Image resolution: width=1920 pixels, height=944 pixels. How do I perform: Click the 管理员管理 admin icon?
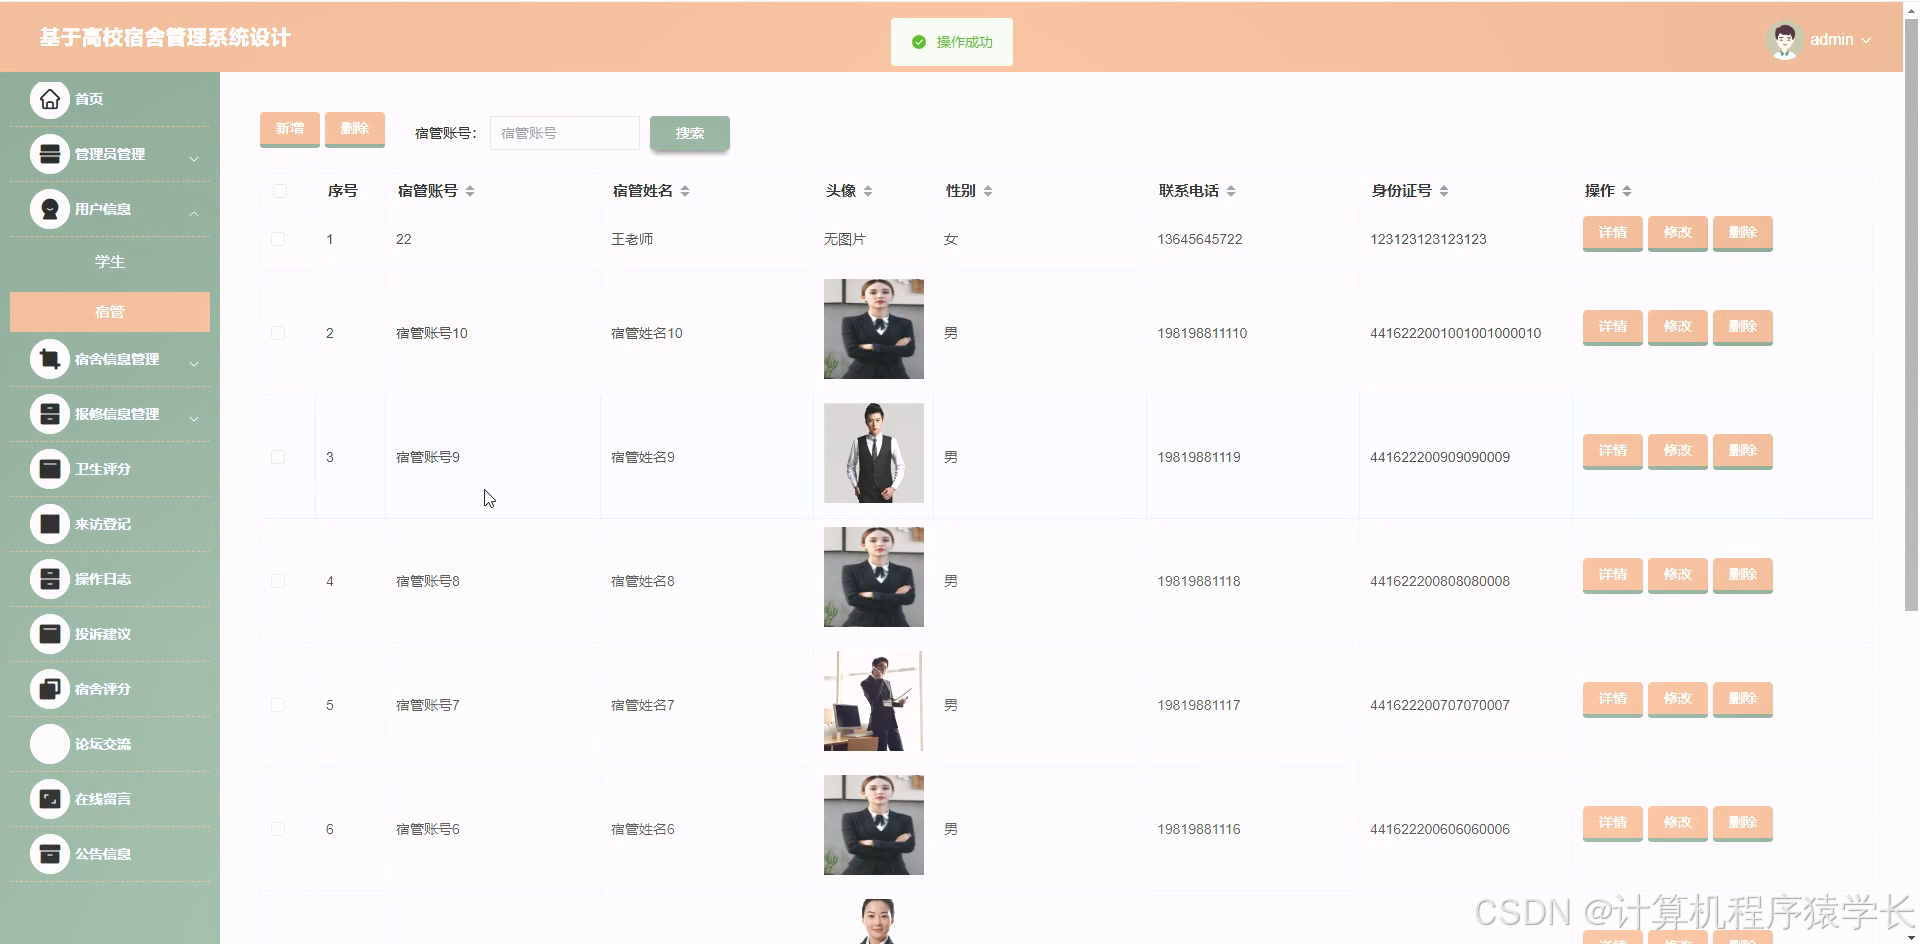pyautogui.click(x=48, y=154)
